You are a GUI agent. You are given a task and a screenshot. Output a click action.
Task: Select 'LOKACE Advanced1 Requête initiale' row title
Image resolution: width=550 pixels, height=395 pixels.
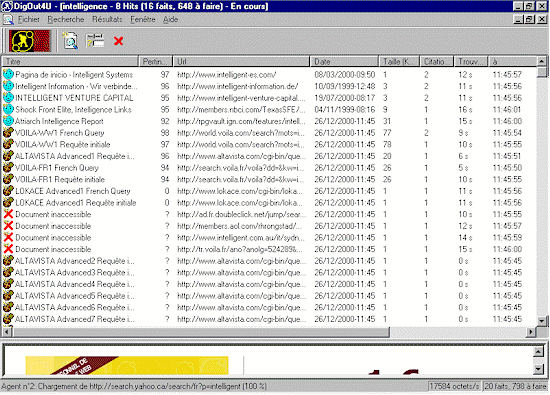coord(75,202)
